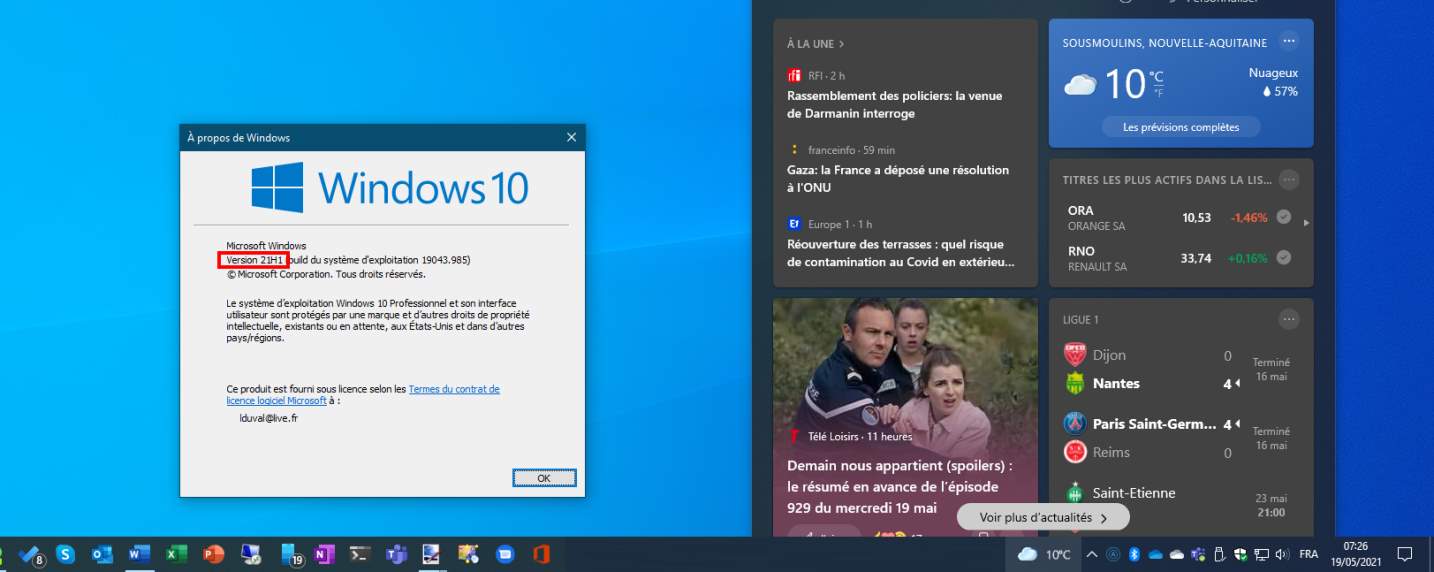Click weather cloud icon in weather card

pyautogui.click(x=1080, y=85)
